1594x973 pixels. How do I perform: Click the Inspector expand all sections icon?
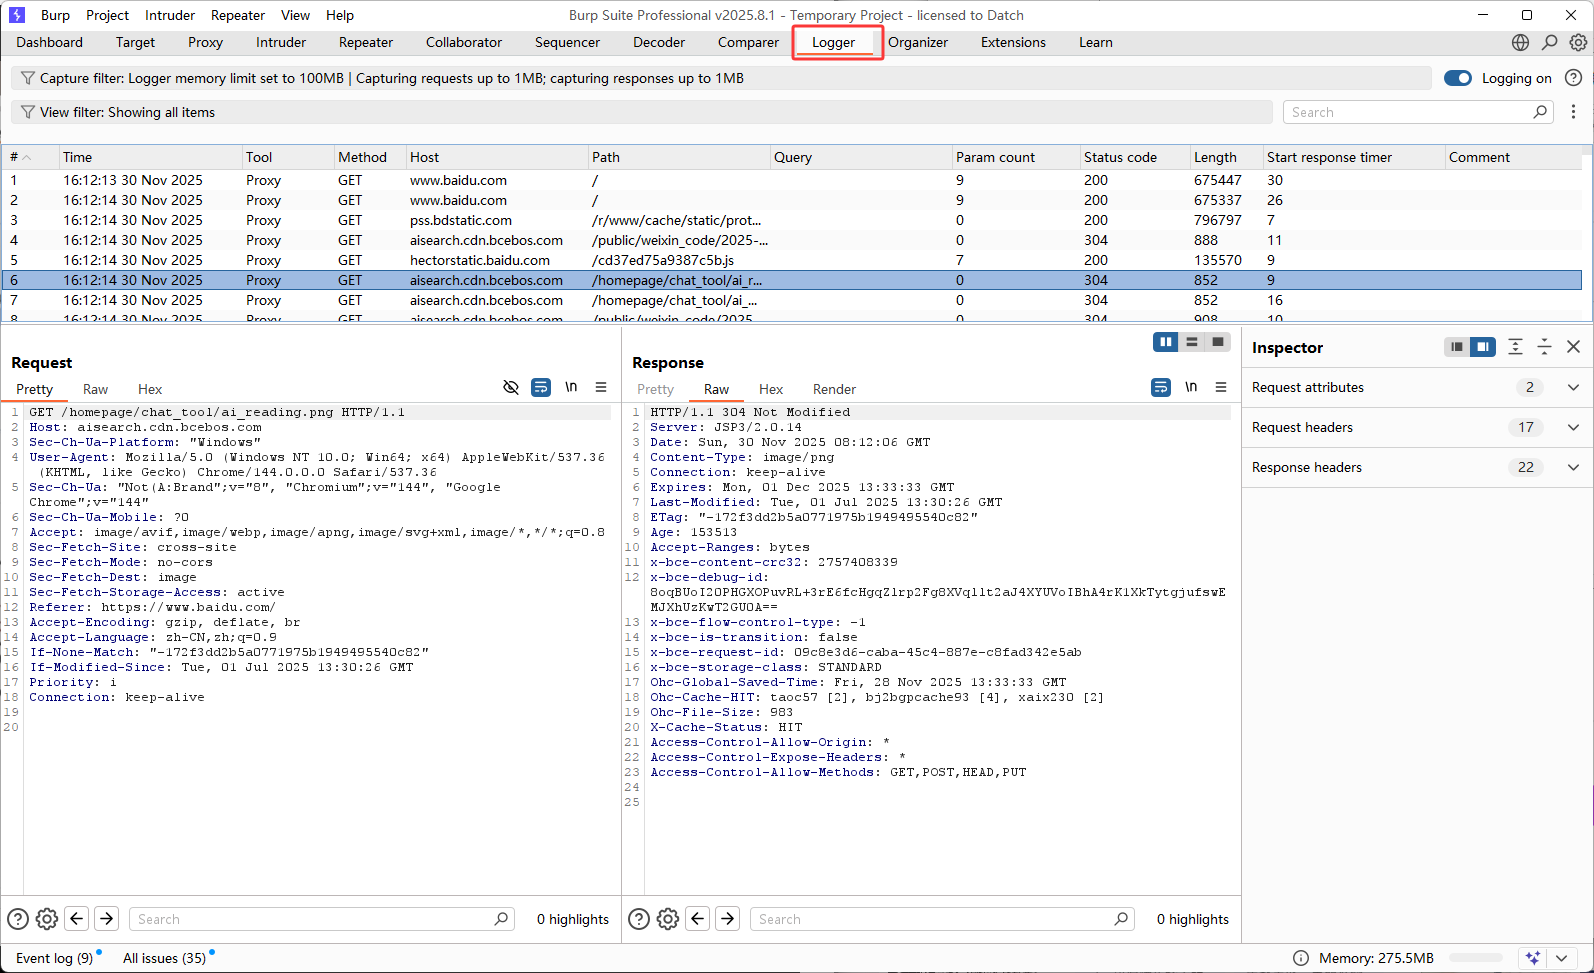(1515, 347)
